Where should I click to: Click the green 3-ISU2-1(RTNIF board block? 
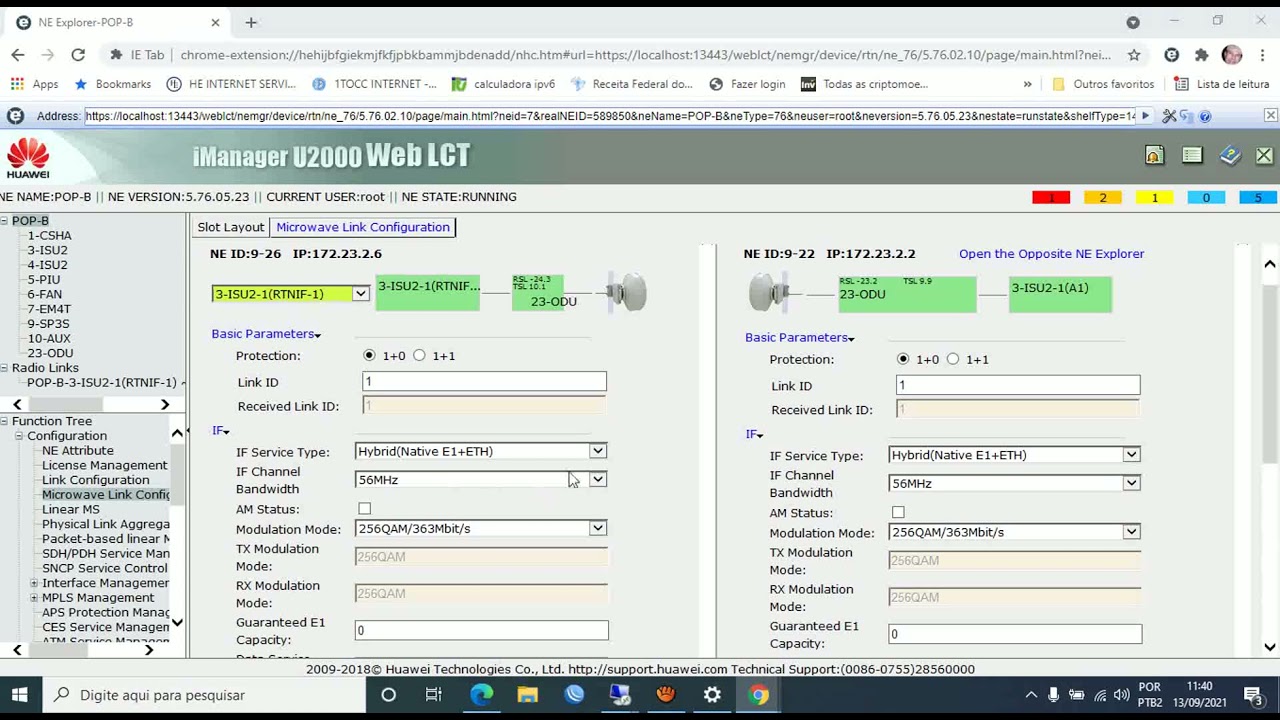pyautogui.click(x=428, y=293)
